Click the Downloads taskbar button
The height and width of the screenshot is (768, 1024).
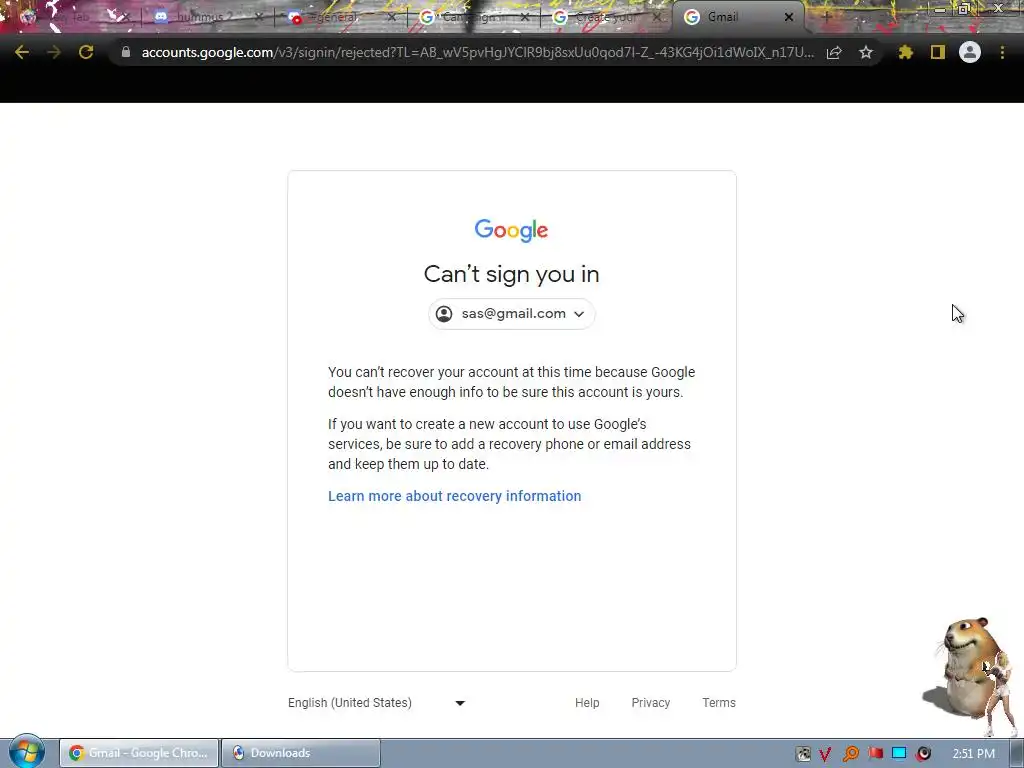[301, 753]
